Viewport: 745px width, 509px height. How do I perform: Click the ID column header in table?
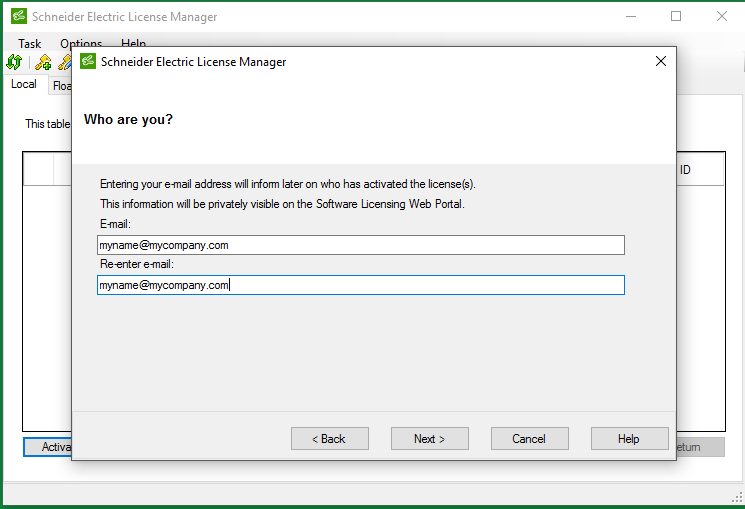pos(700,170)
